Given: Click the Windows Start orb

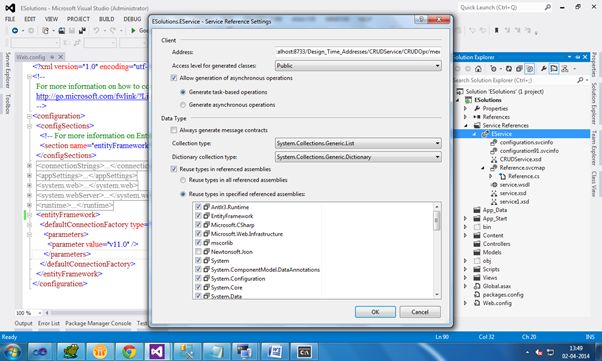Looking at the screenshot, I should pyautogui.click(x=12, y=351).
